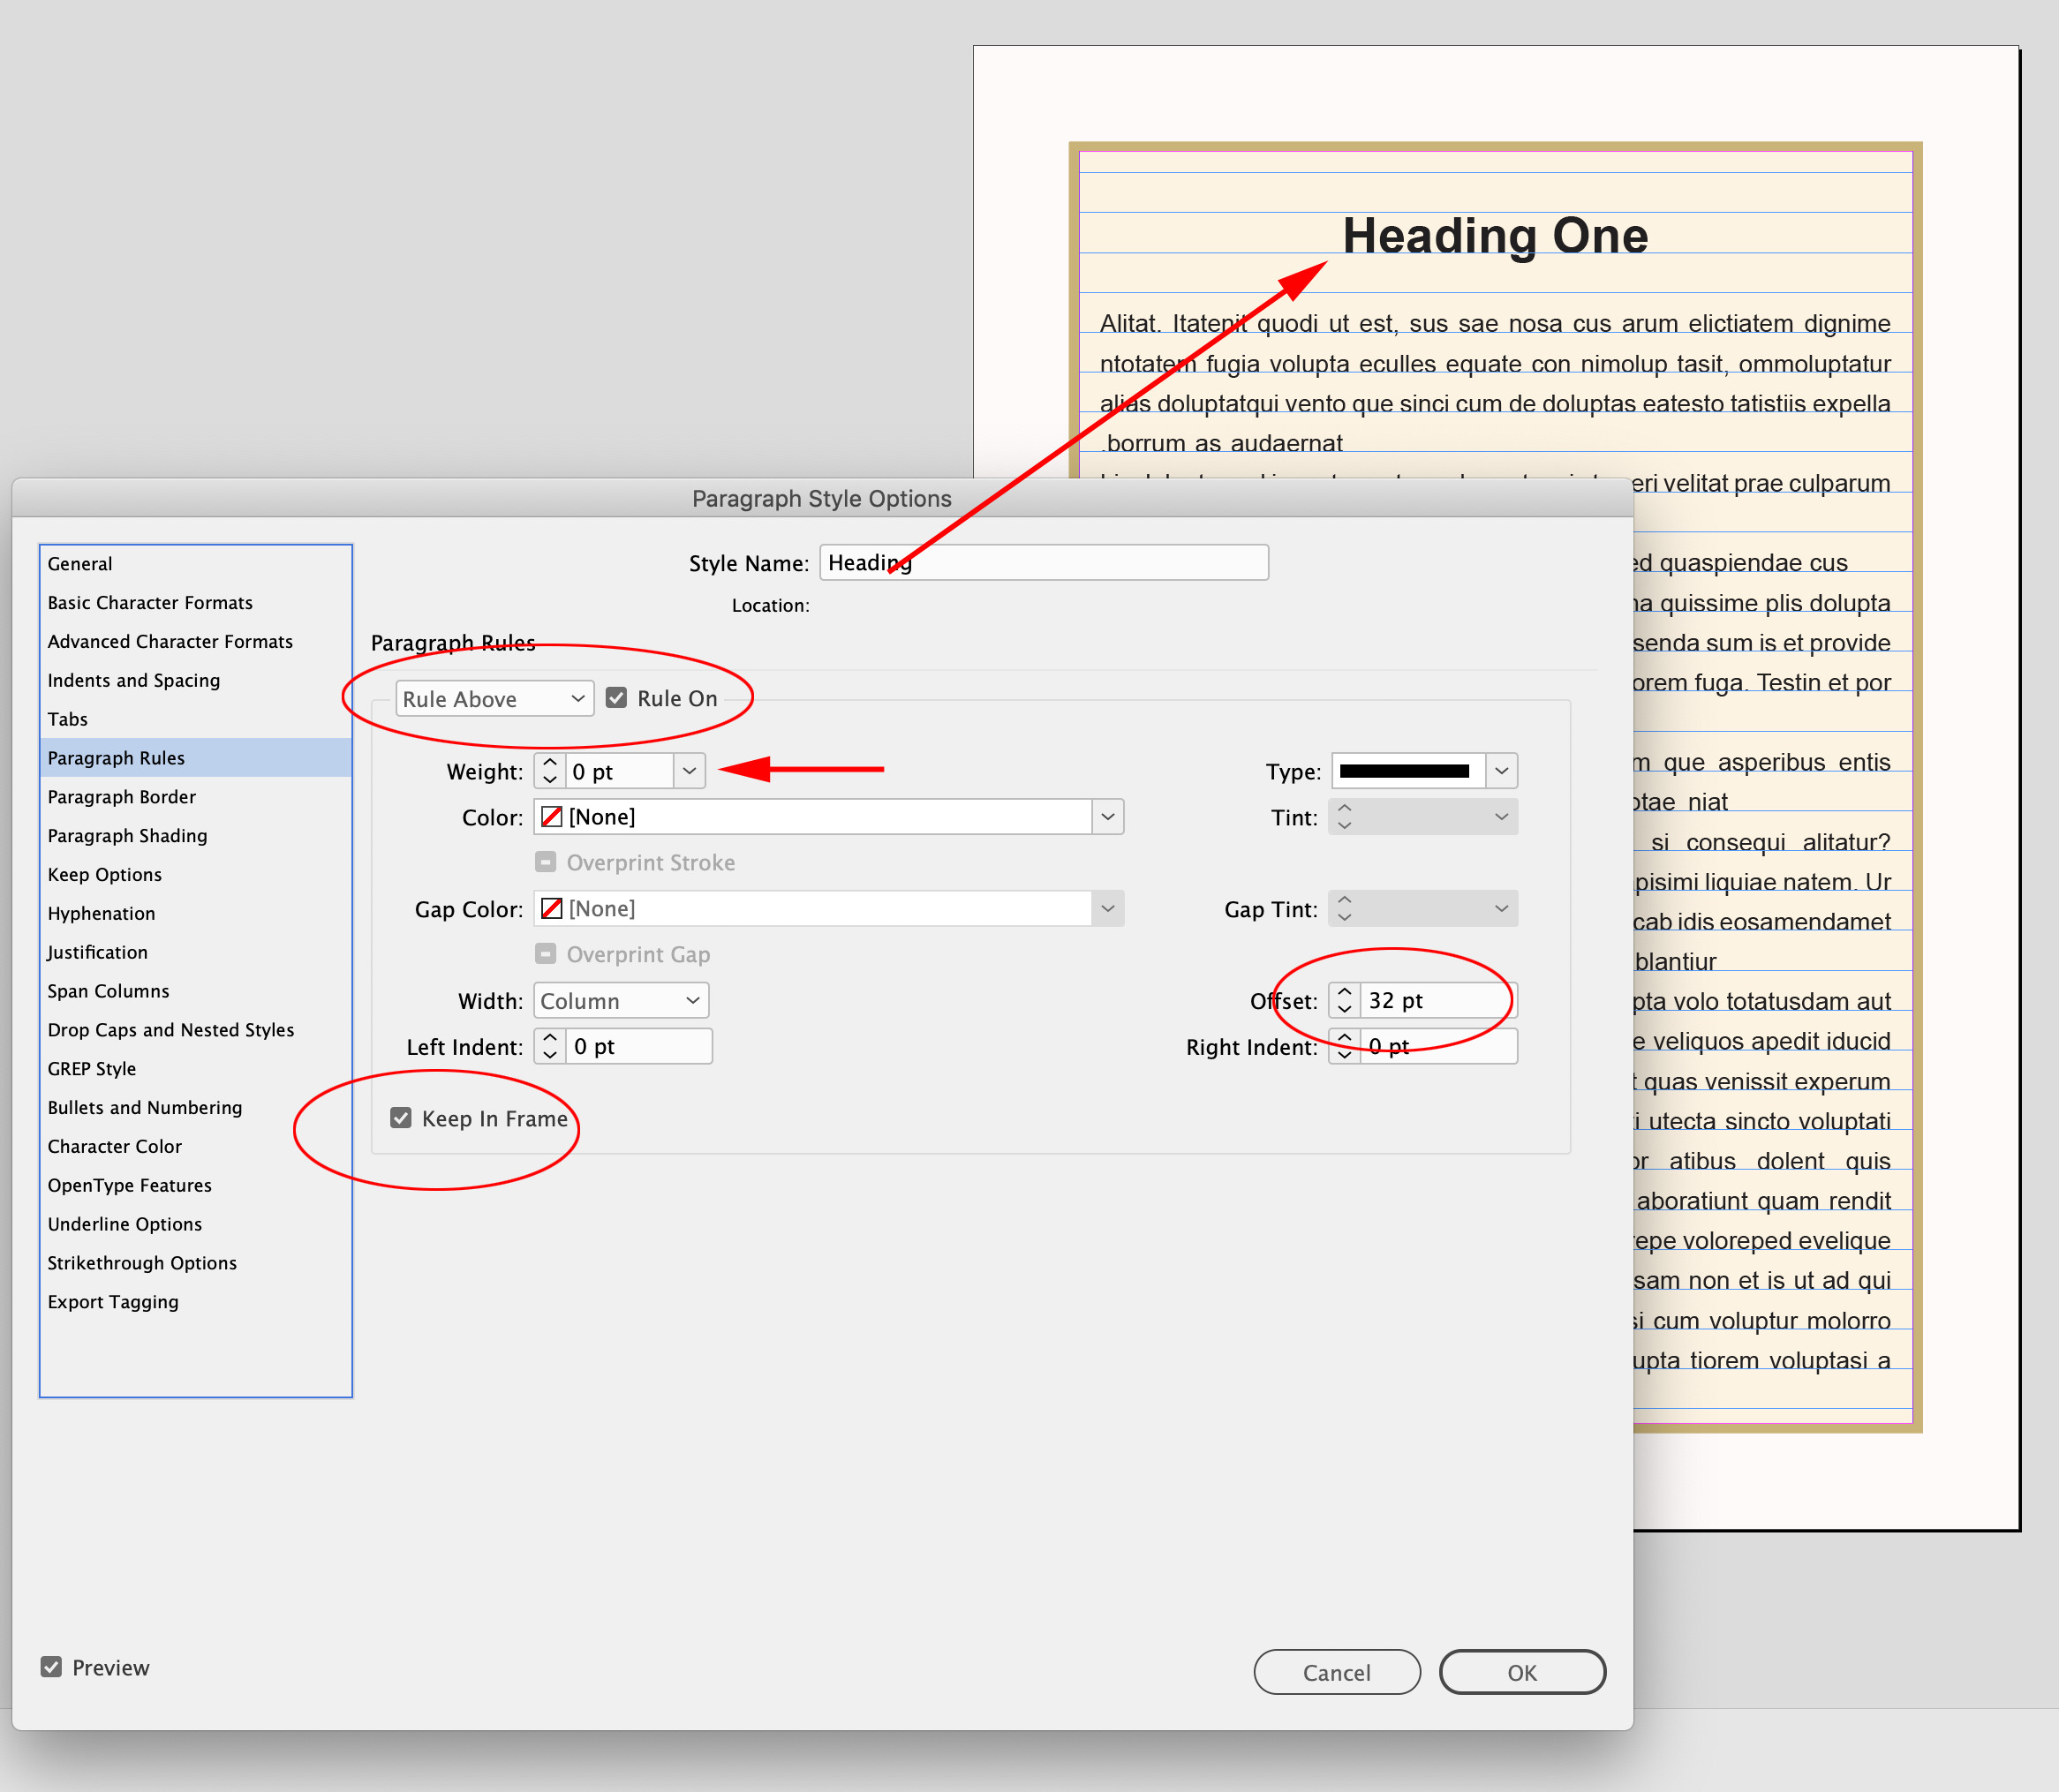The width and height of the screenshot is (2059, 1792).
Task: Click the Color [None] swatch icon
Action: [551, 817]
